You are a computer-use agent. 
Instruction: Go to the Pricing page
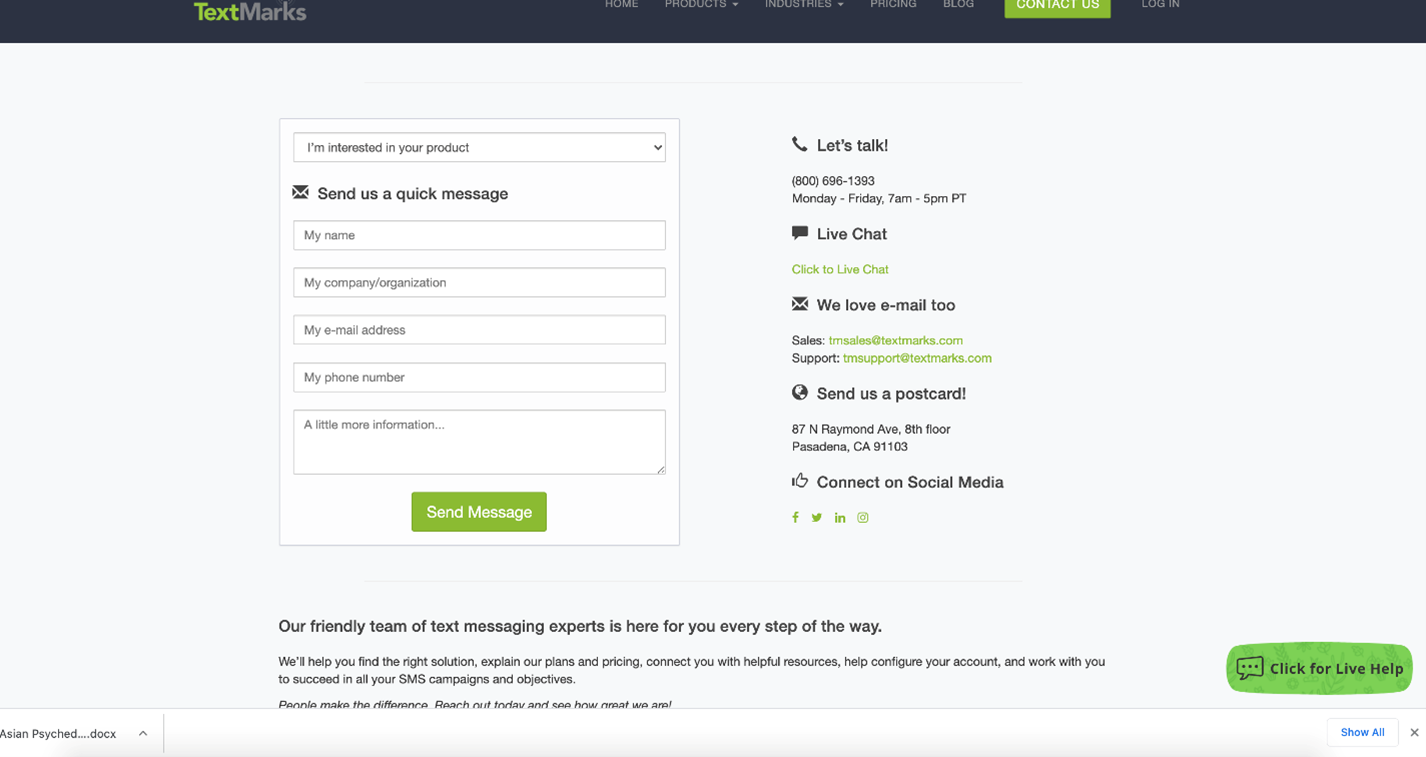(893, 5)
